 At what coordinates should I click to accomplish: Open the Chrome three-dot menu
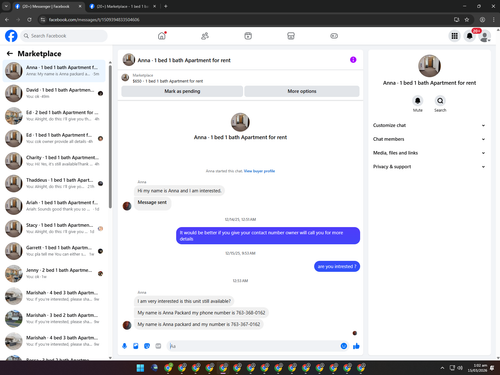[494, 20]
